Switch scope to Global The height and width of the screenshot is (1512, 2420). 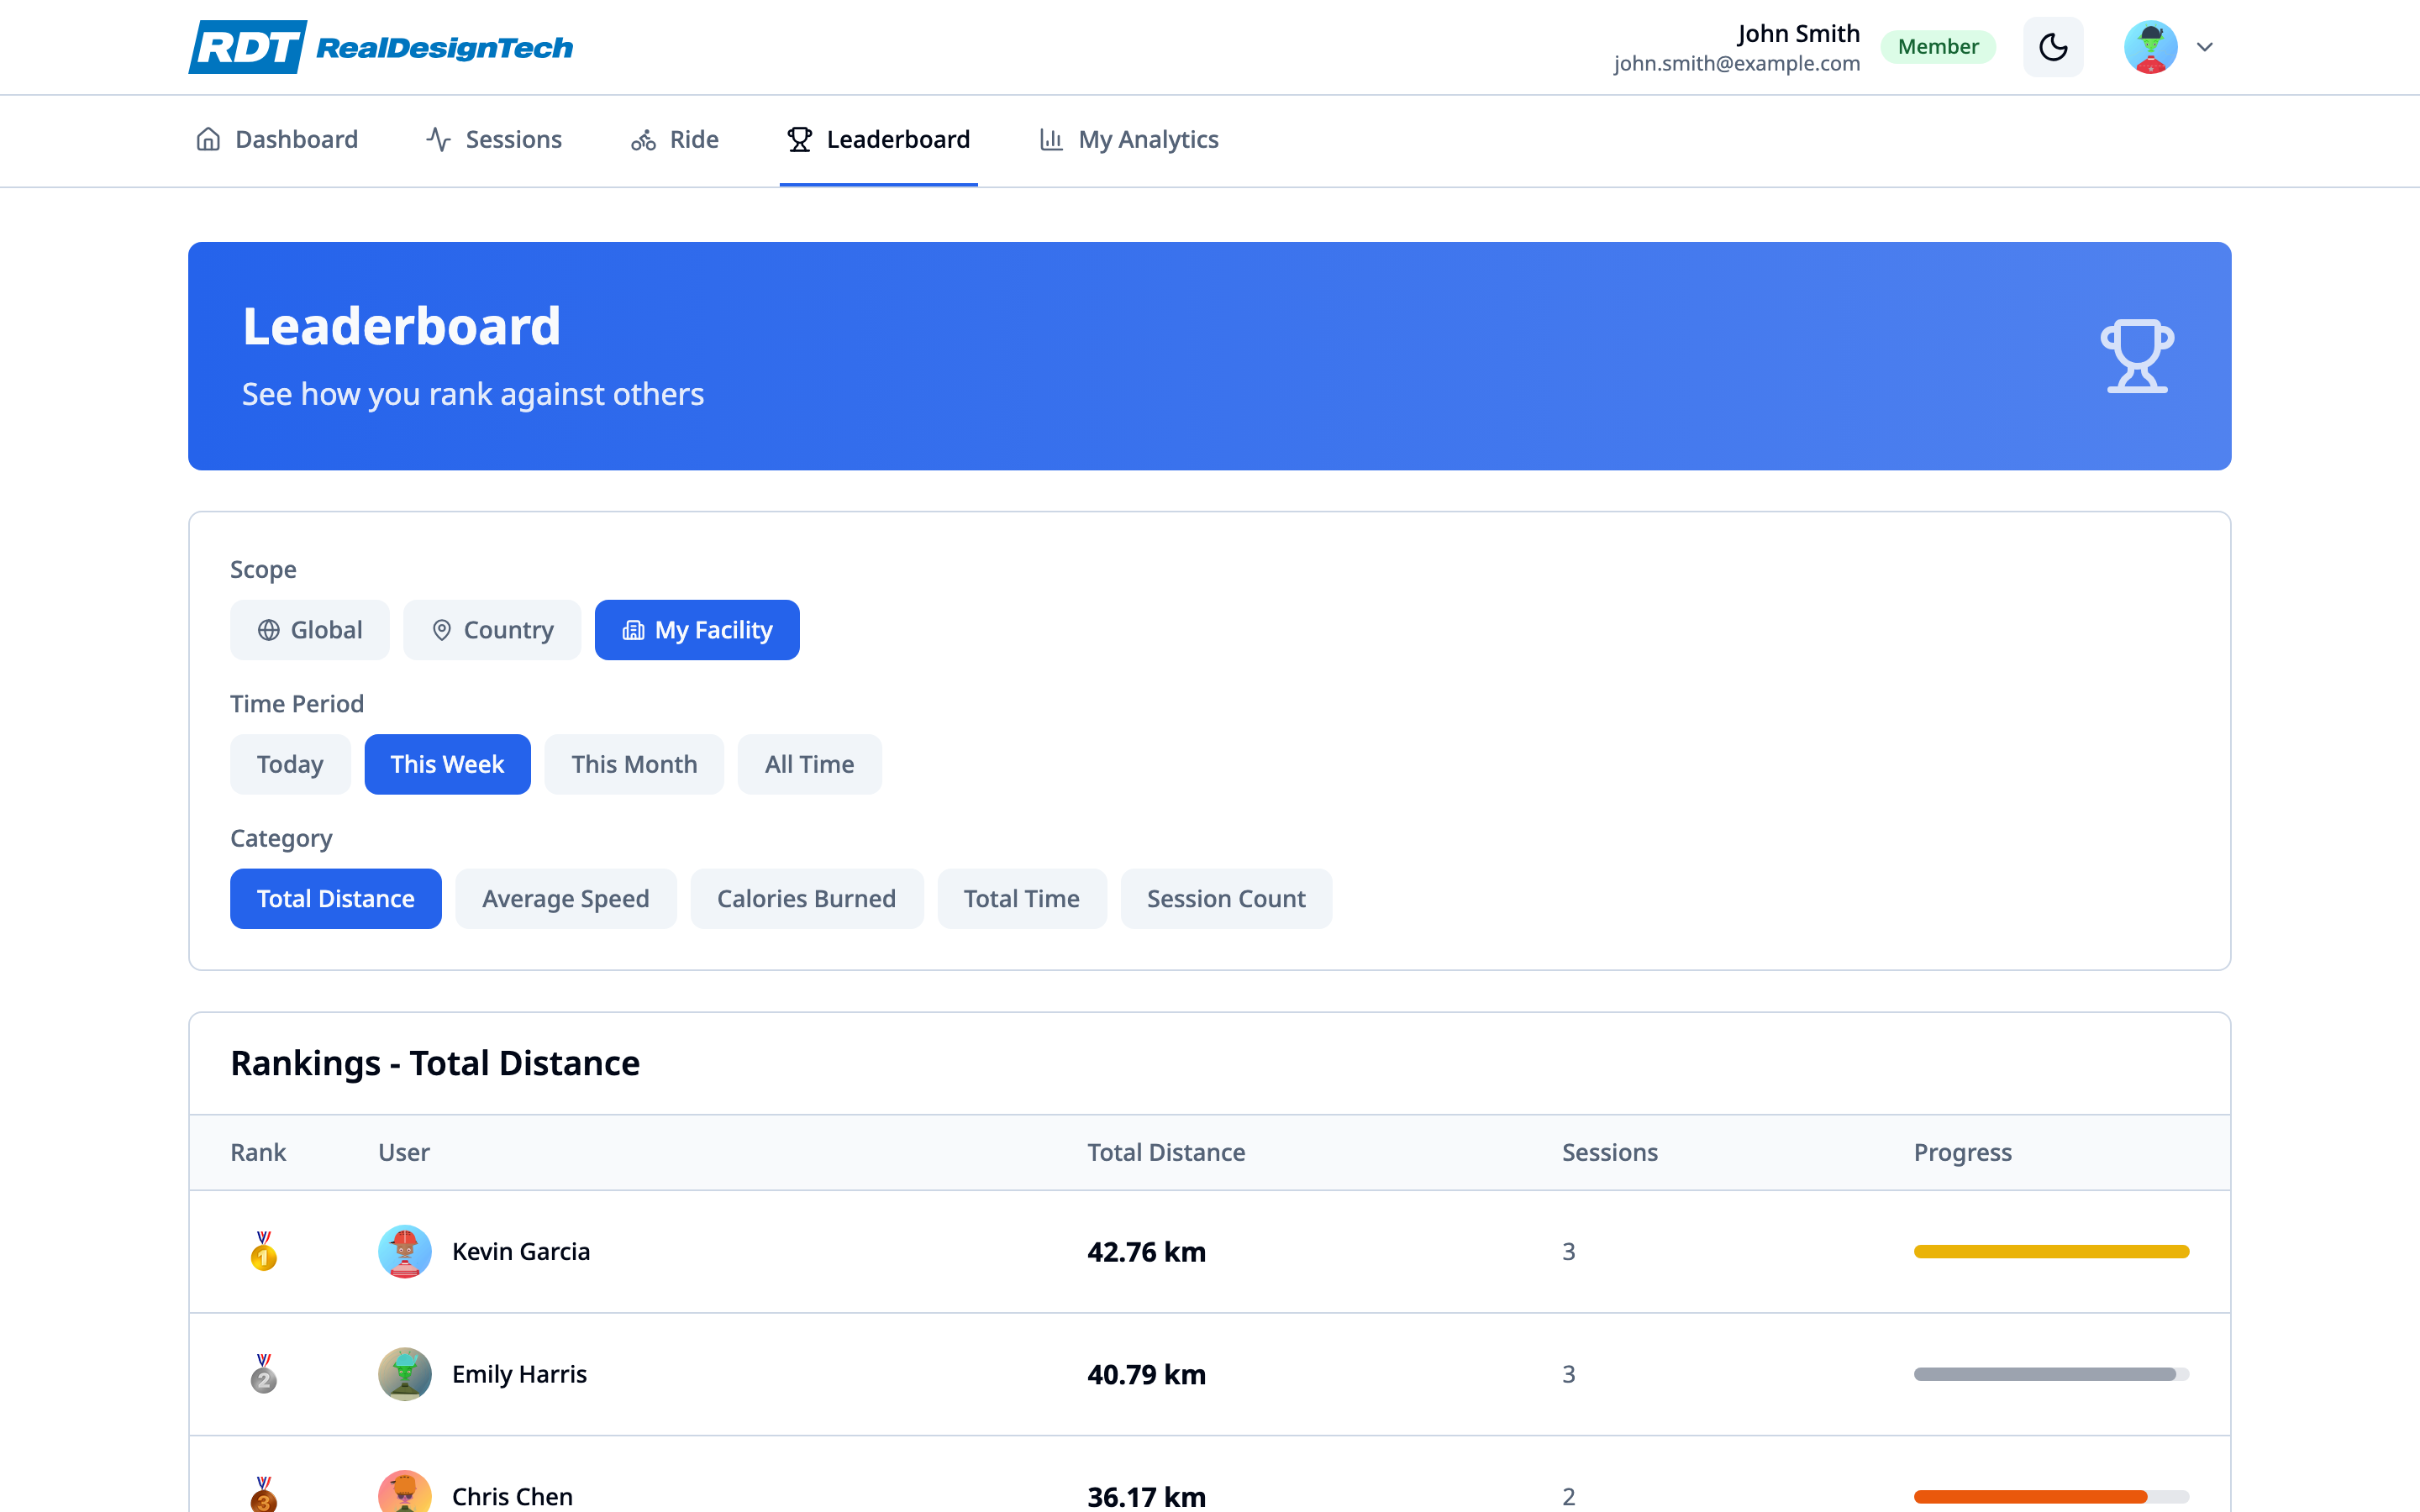point(309,629)
